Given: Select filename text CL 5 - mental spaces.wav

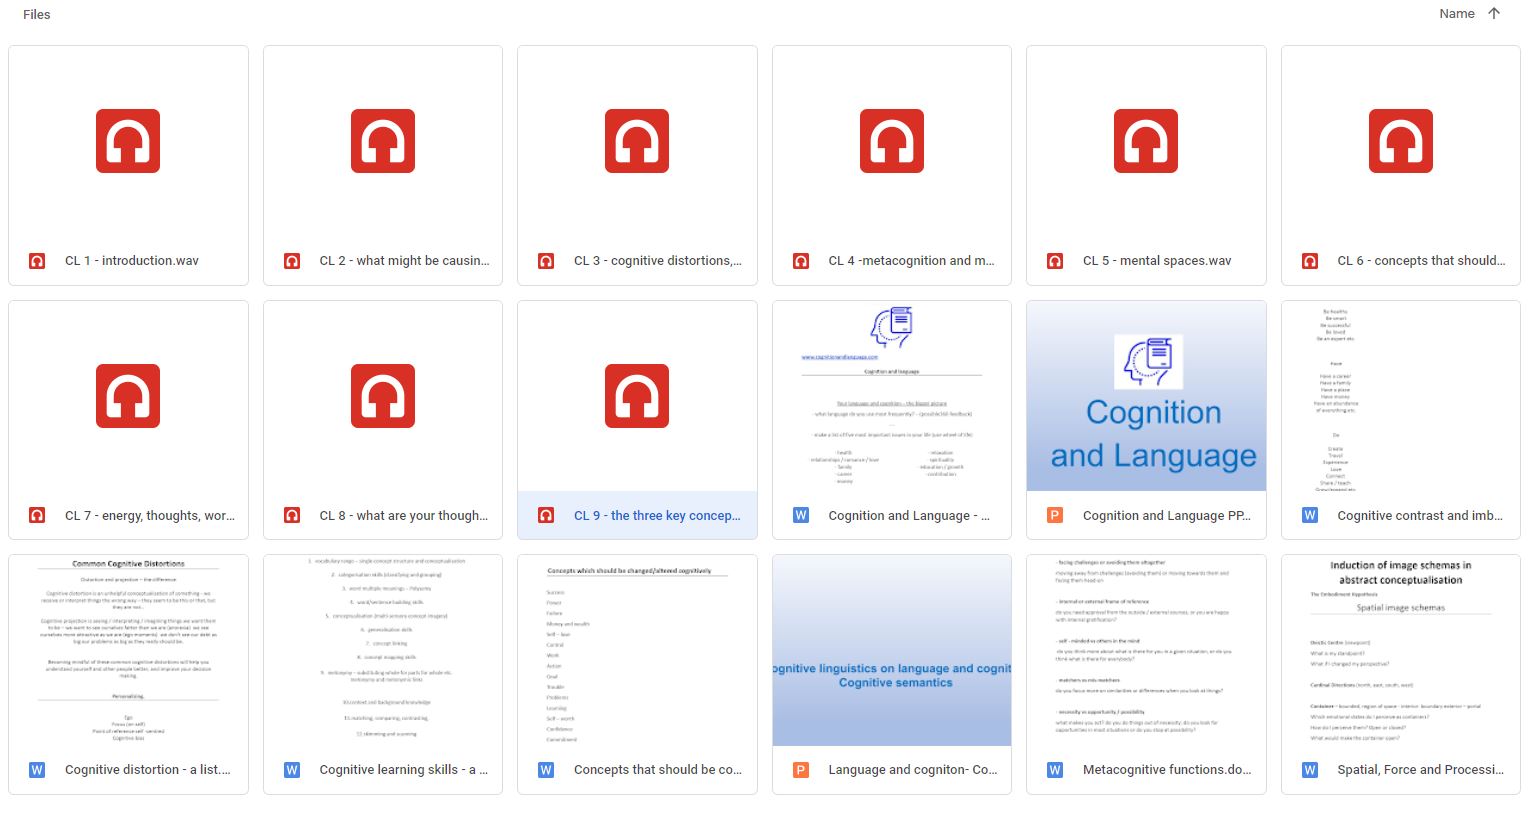Looking at the screenshot, I should [1157, 261].
